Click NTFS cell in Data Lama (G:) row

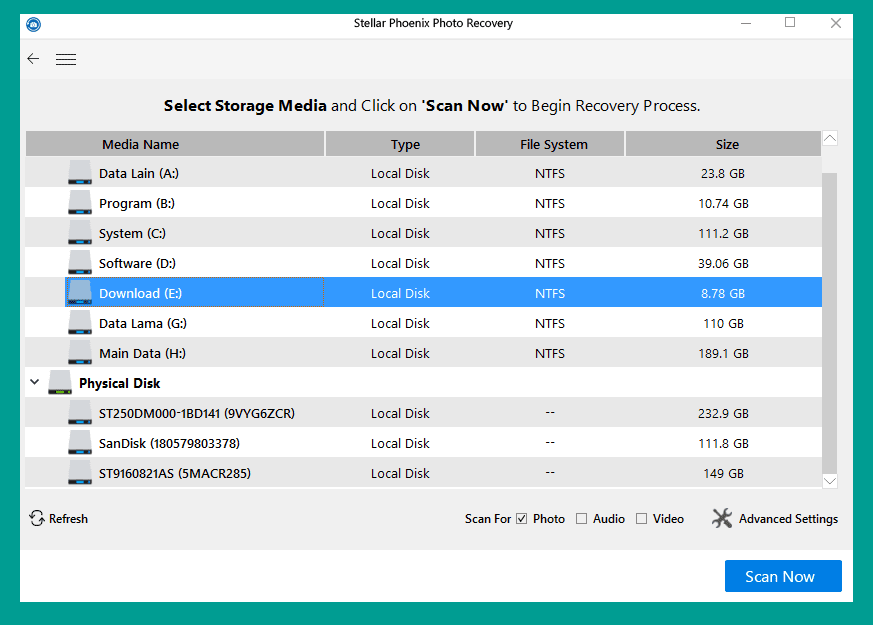click(x=550, y=323)
